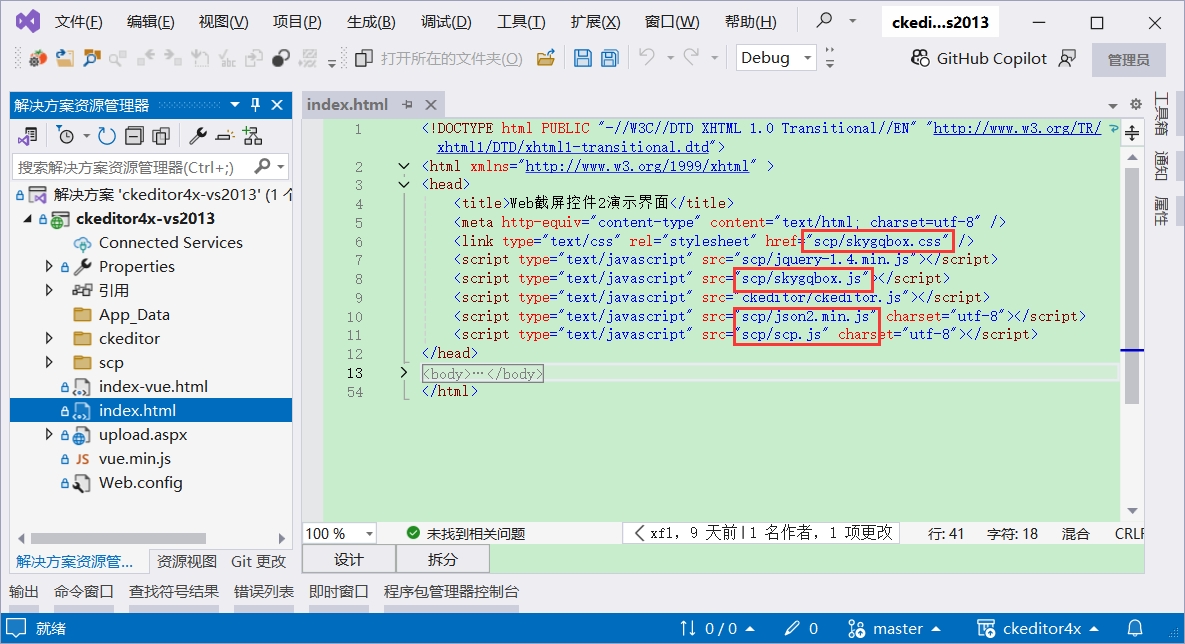The image size is (1185, 644).
Task: Click the 设计 view button
Action: [x=348, y=559]
